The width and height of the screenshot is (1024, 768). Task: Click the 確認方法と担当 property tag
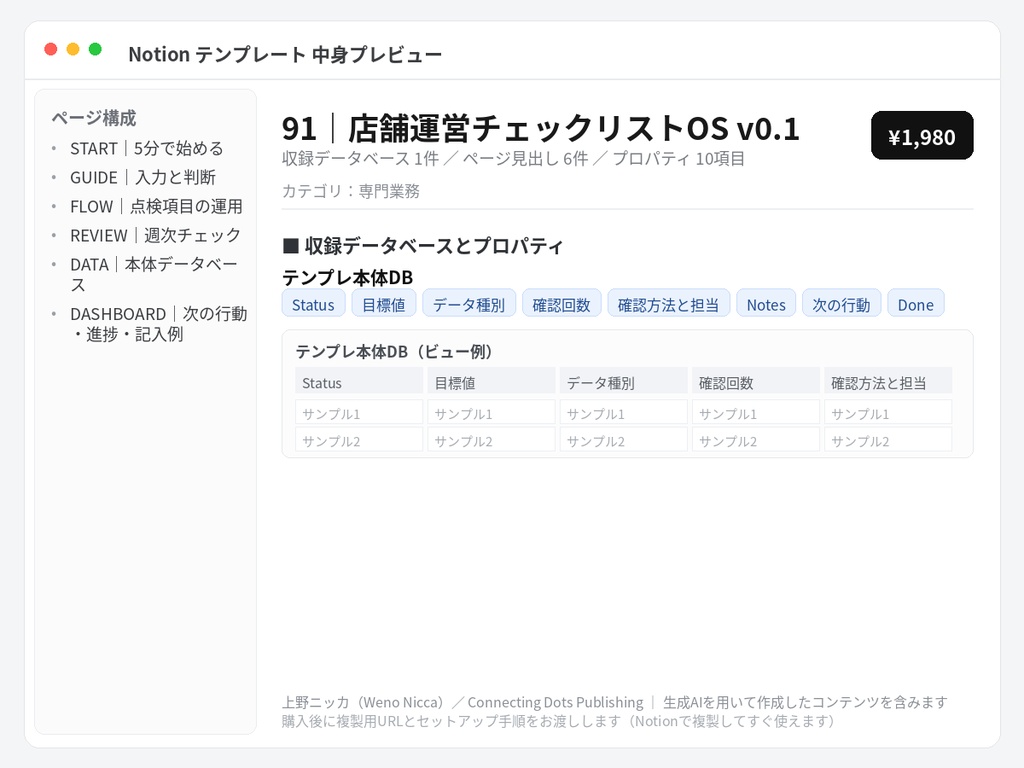tap(668, 305)
